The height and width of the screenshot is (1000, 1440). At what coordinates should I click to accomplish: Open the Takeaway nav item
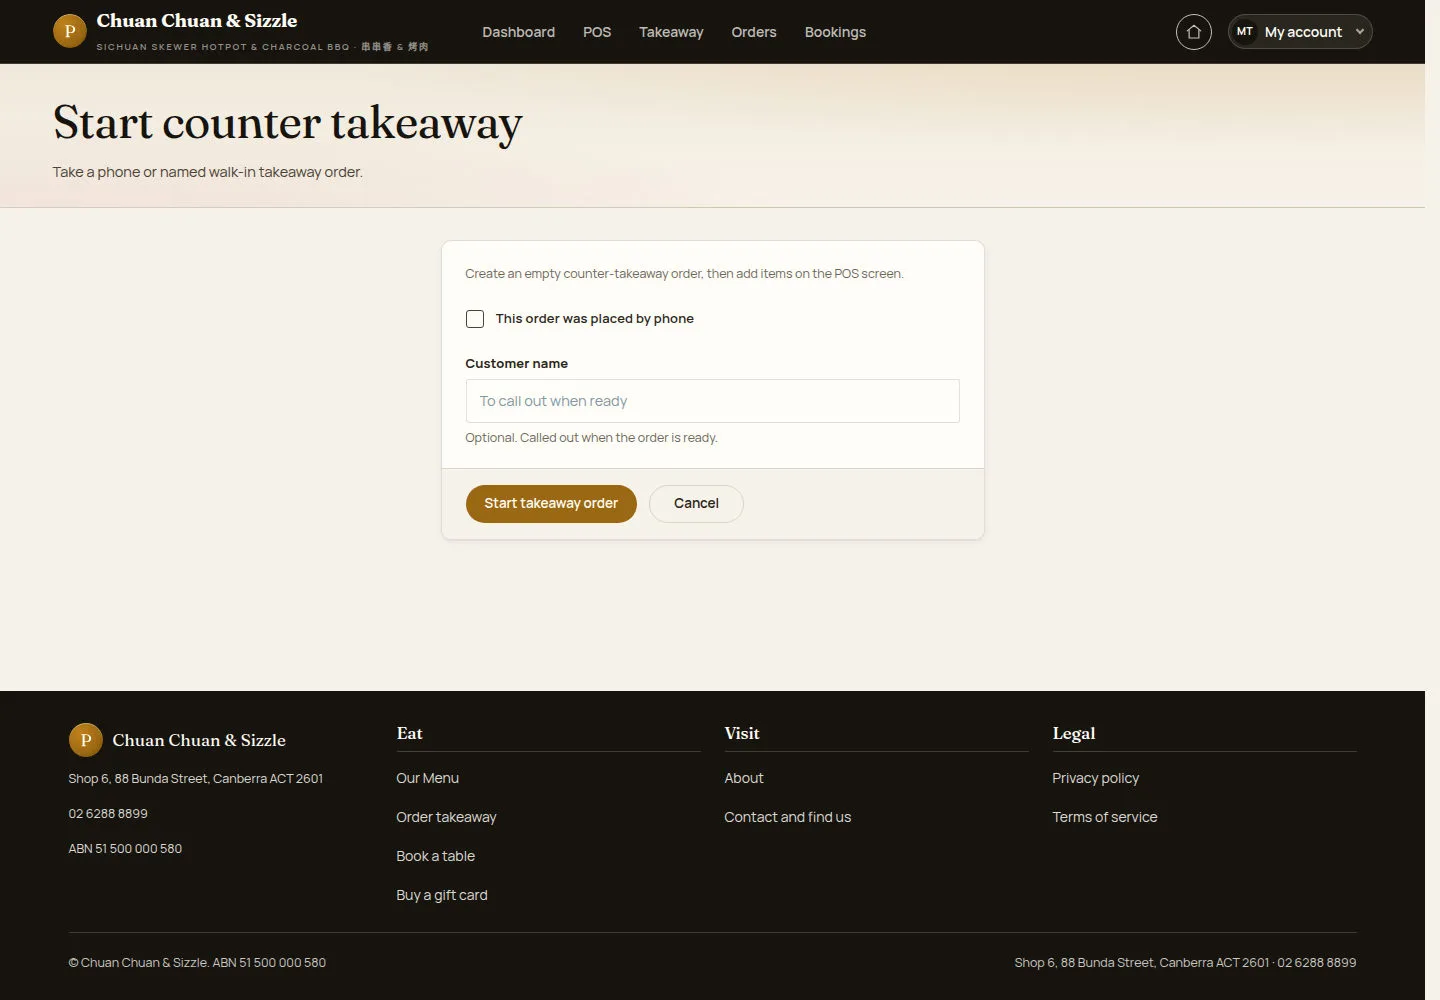671,32
